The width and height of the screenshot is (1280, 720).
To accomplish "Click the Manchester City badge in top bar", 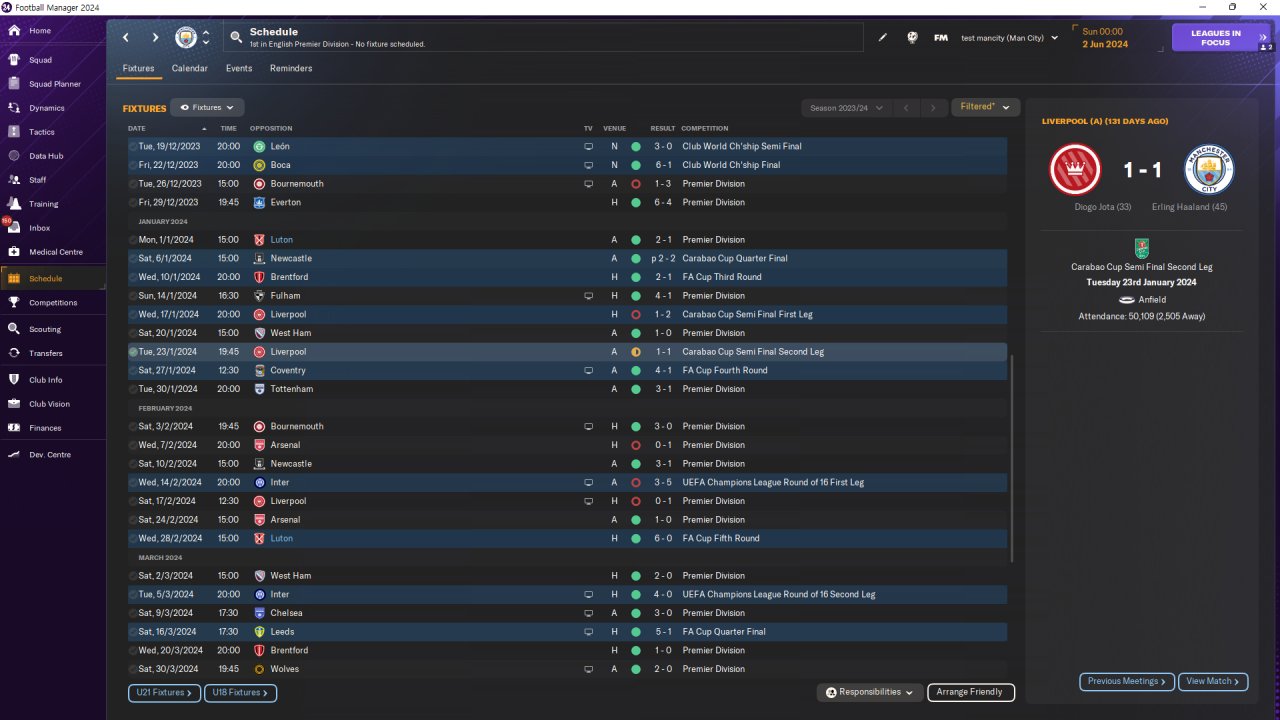I will 186,38.
